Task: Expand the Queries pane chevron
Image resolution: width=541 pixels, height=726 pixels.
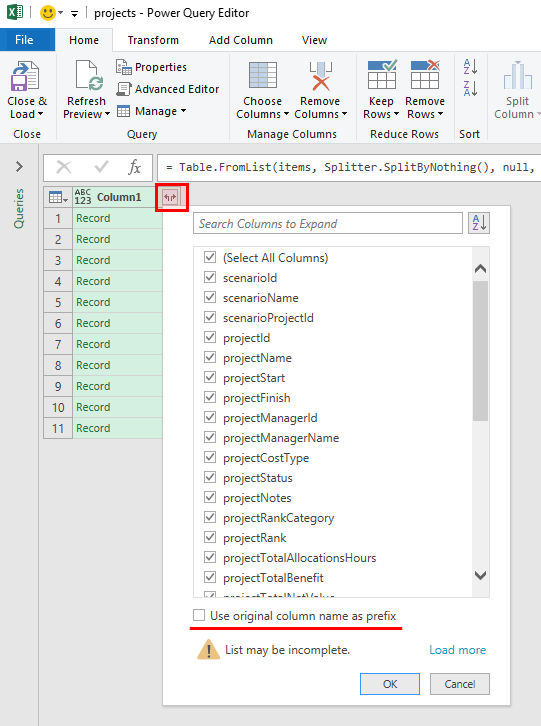Action: (19, 167)
